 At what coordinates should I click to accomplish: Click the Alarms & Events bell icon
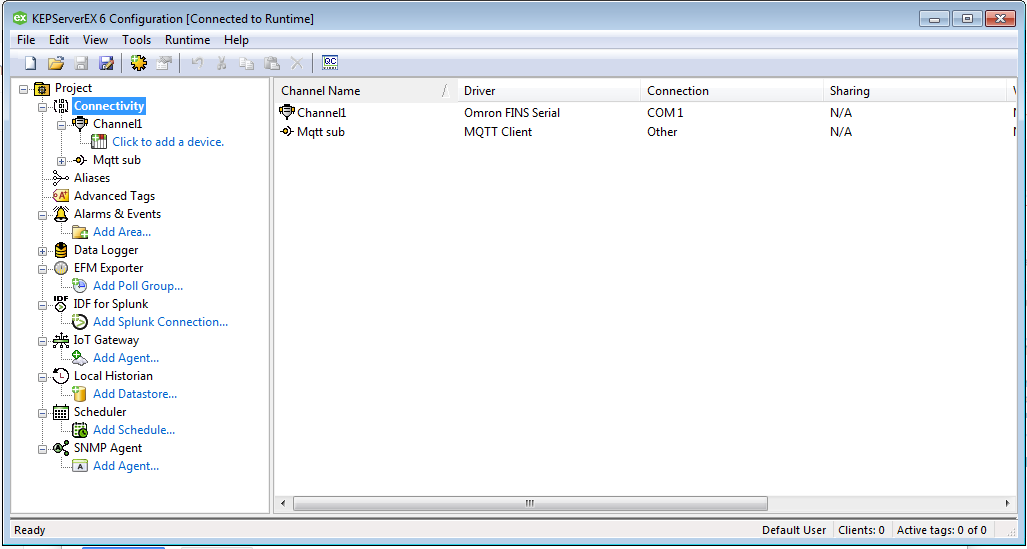(x=61, y=214)
